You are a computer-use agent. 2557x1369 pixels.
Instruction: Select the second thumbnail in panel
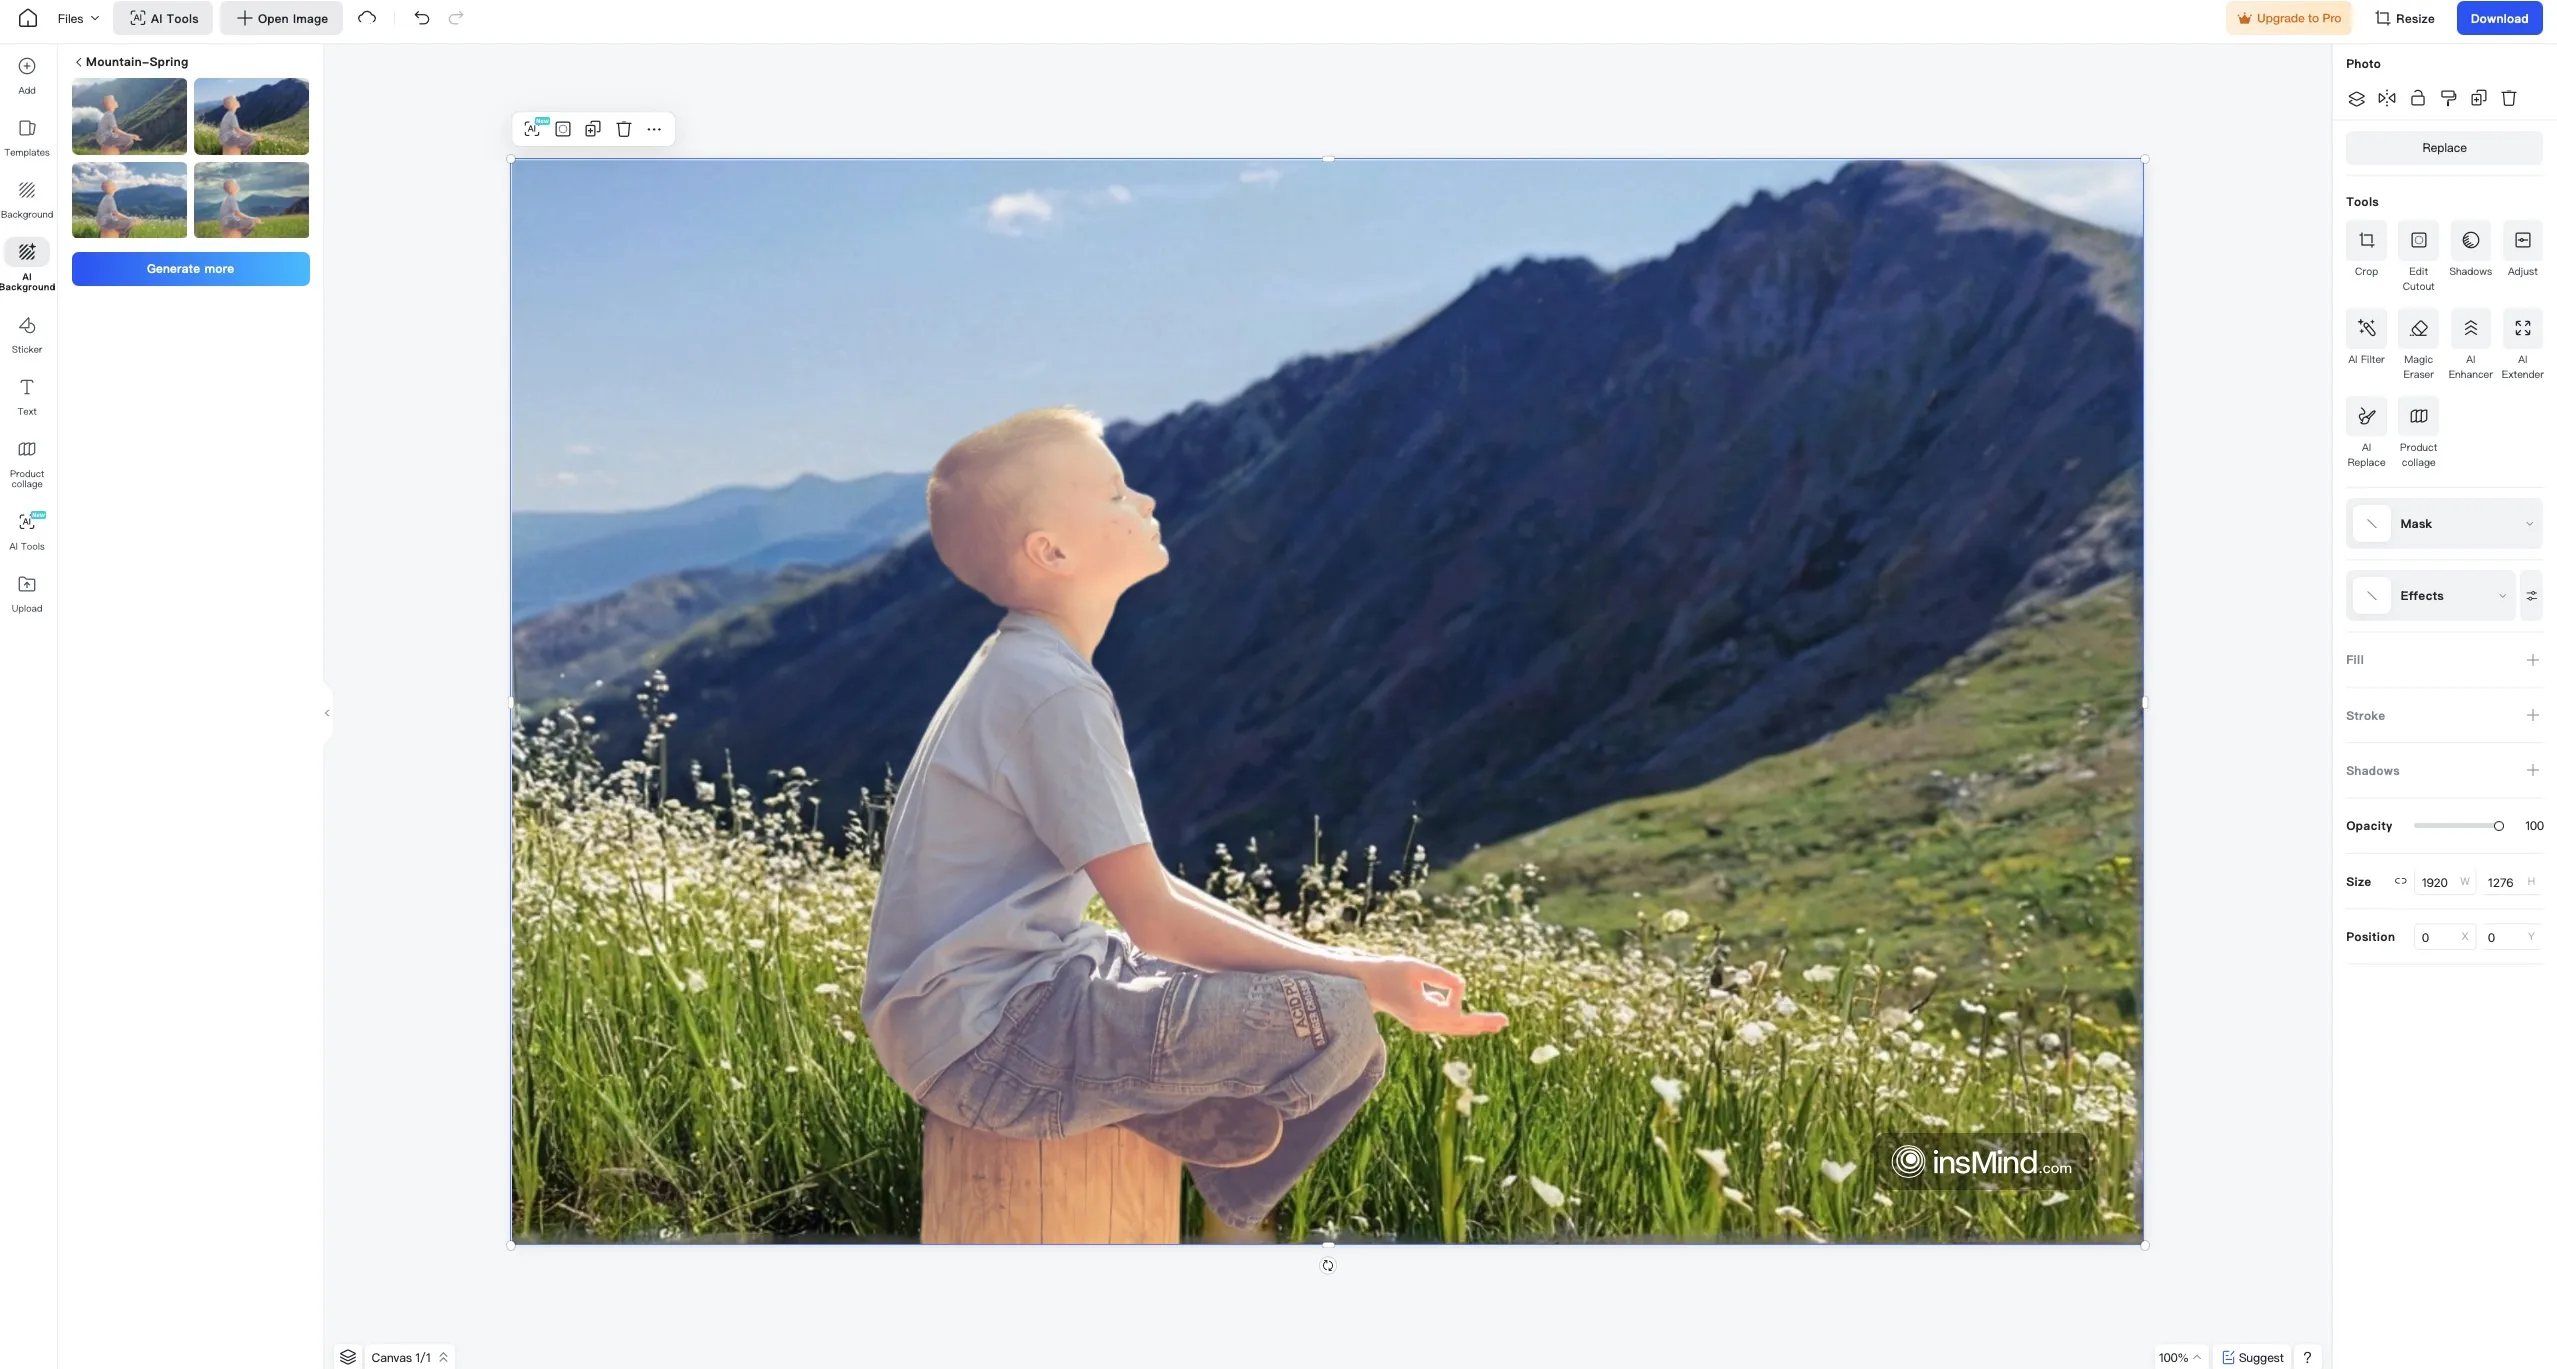(250, 115)
